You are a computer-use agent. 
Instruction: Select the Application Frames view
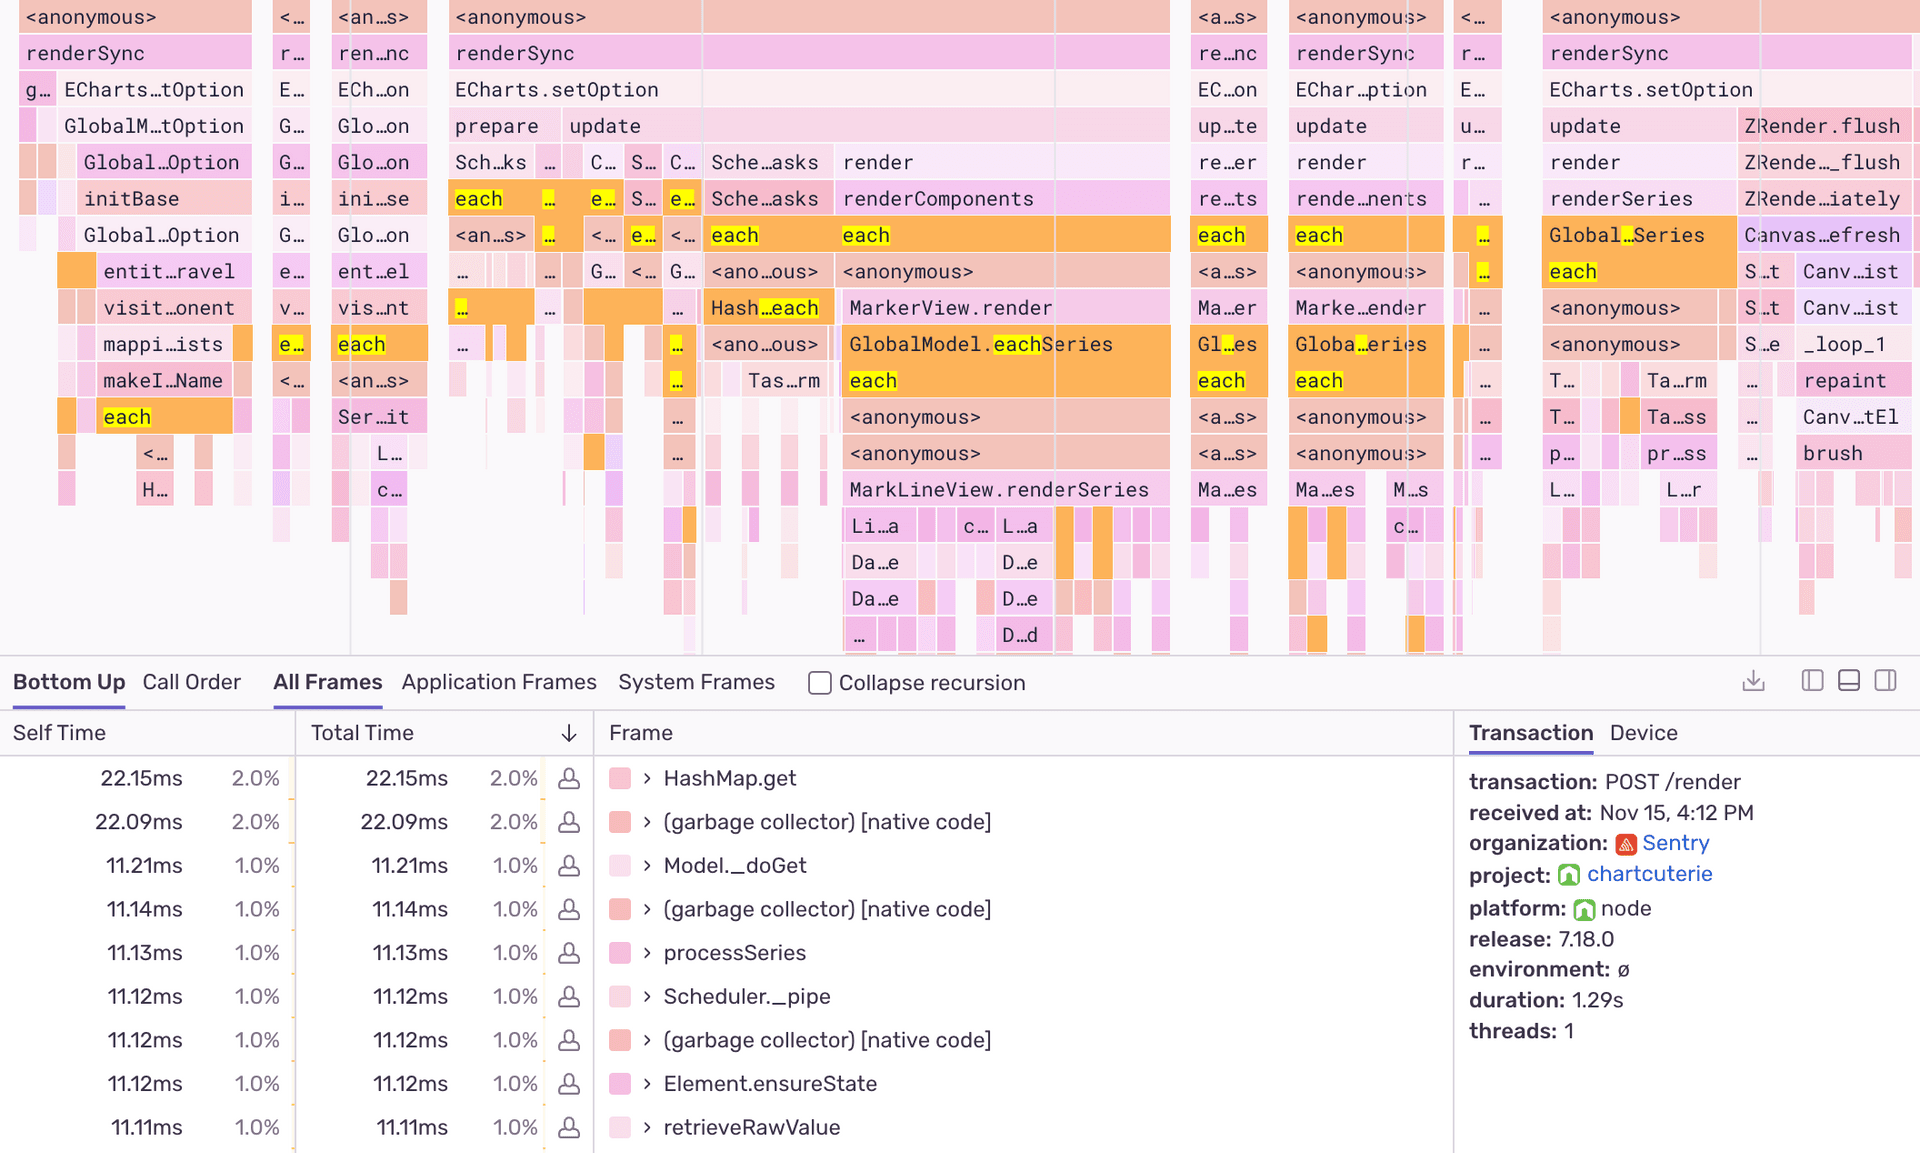point(498,681)
